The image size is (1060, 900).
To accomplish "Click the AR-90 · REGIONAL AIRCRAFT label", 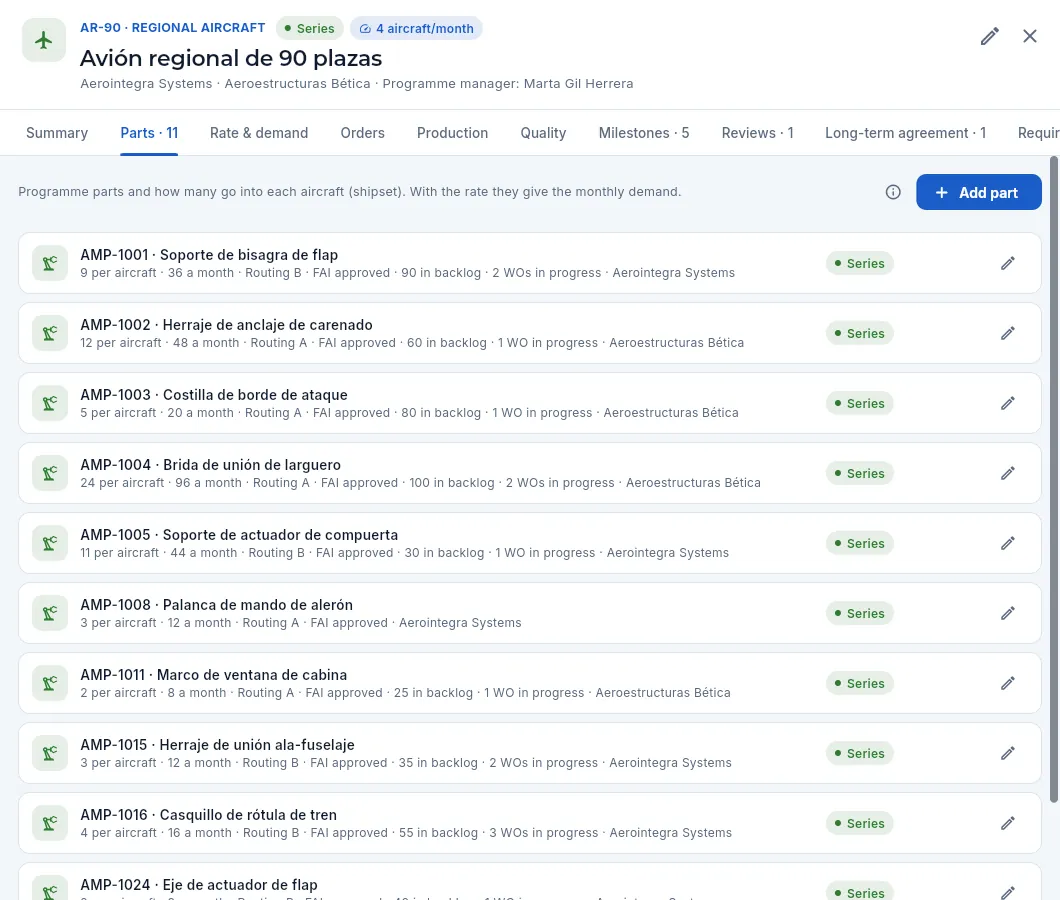I will (x=172, y=28).
